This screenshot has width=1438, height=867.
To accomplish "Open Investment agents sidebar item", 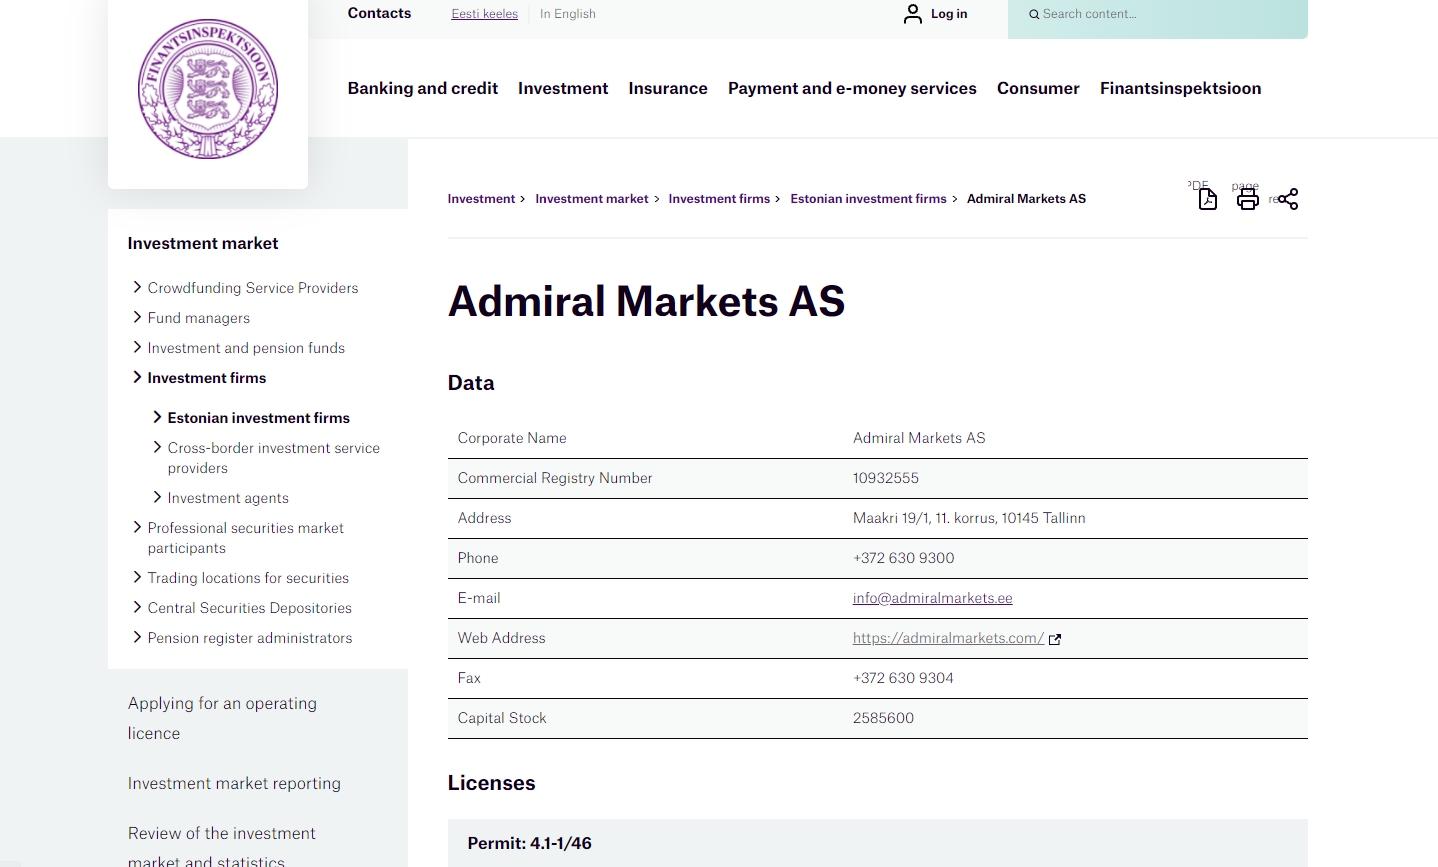I will click(x=228, y=498).
